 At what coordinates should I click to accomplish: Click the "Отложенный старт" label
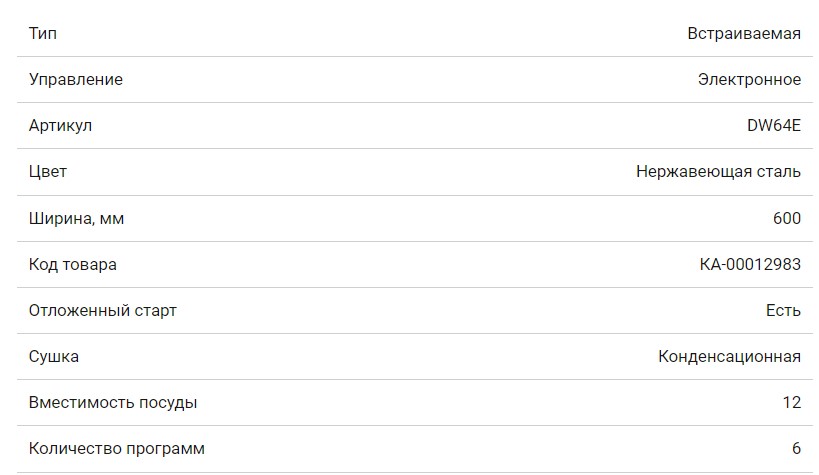(x=103, y=311)
